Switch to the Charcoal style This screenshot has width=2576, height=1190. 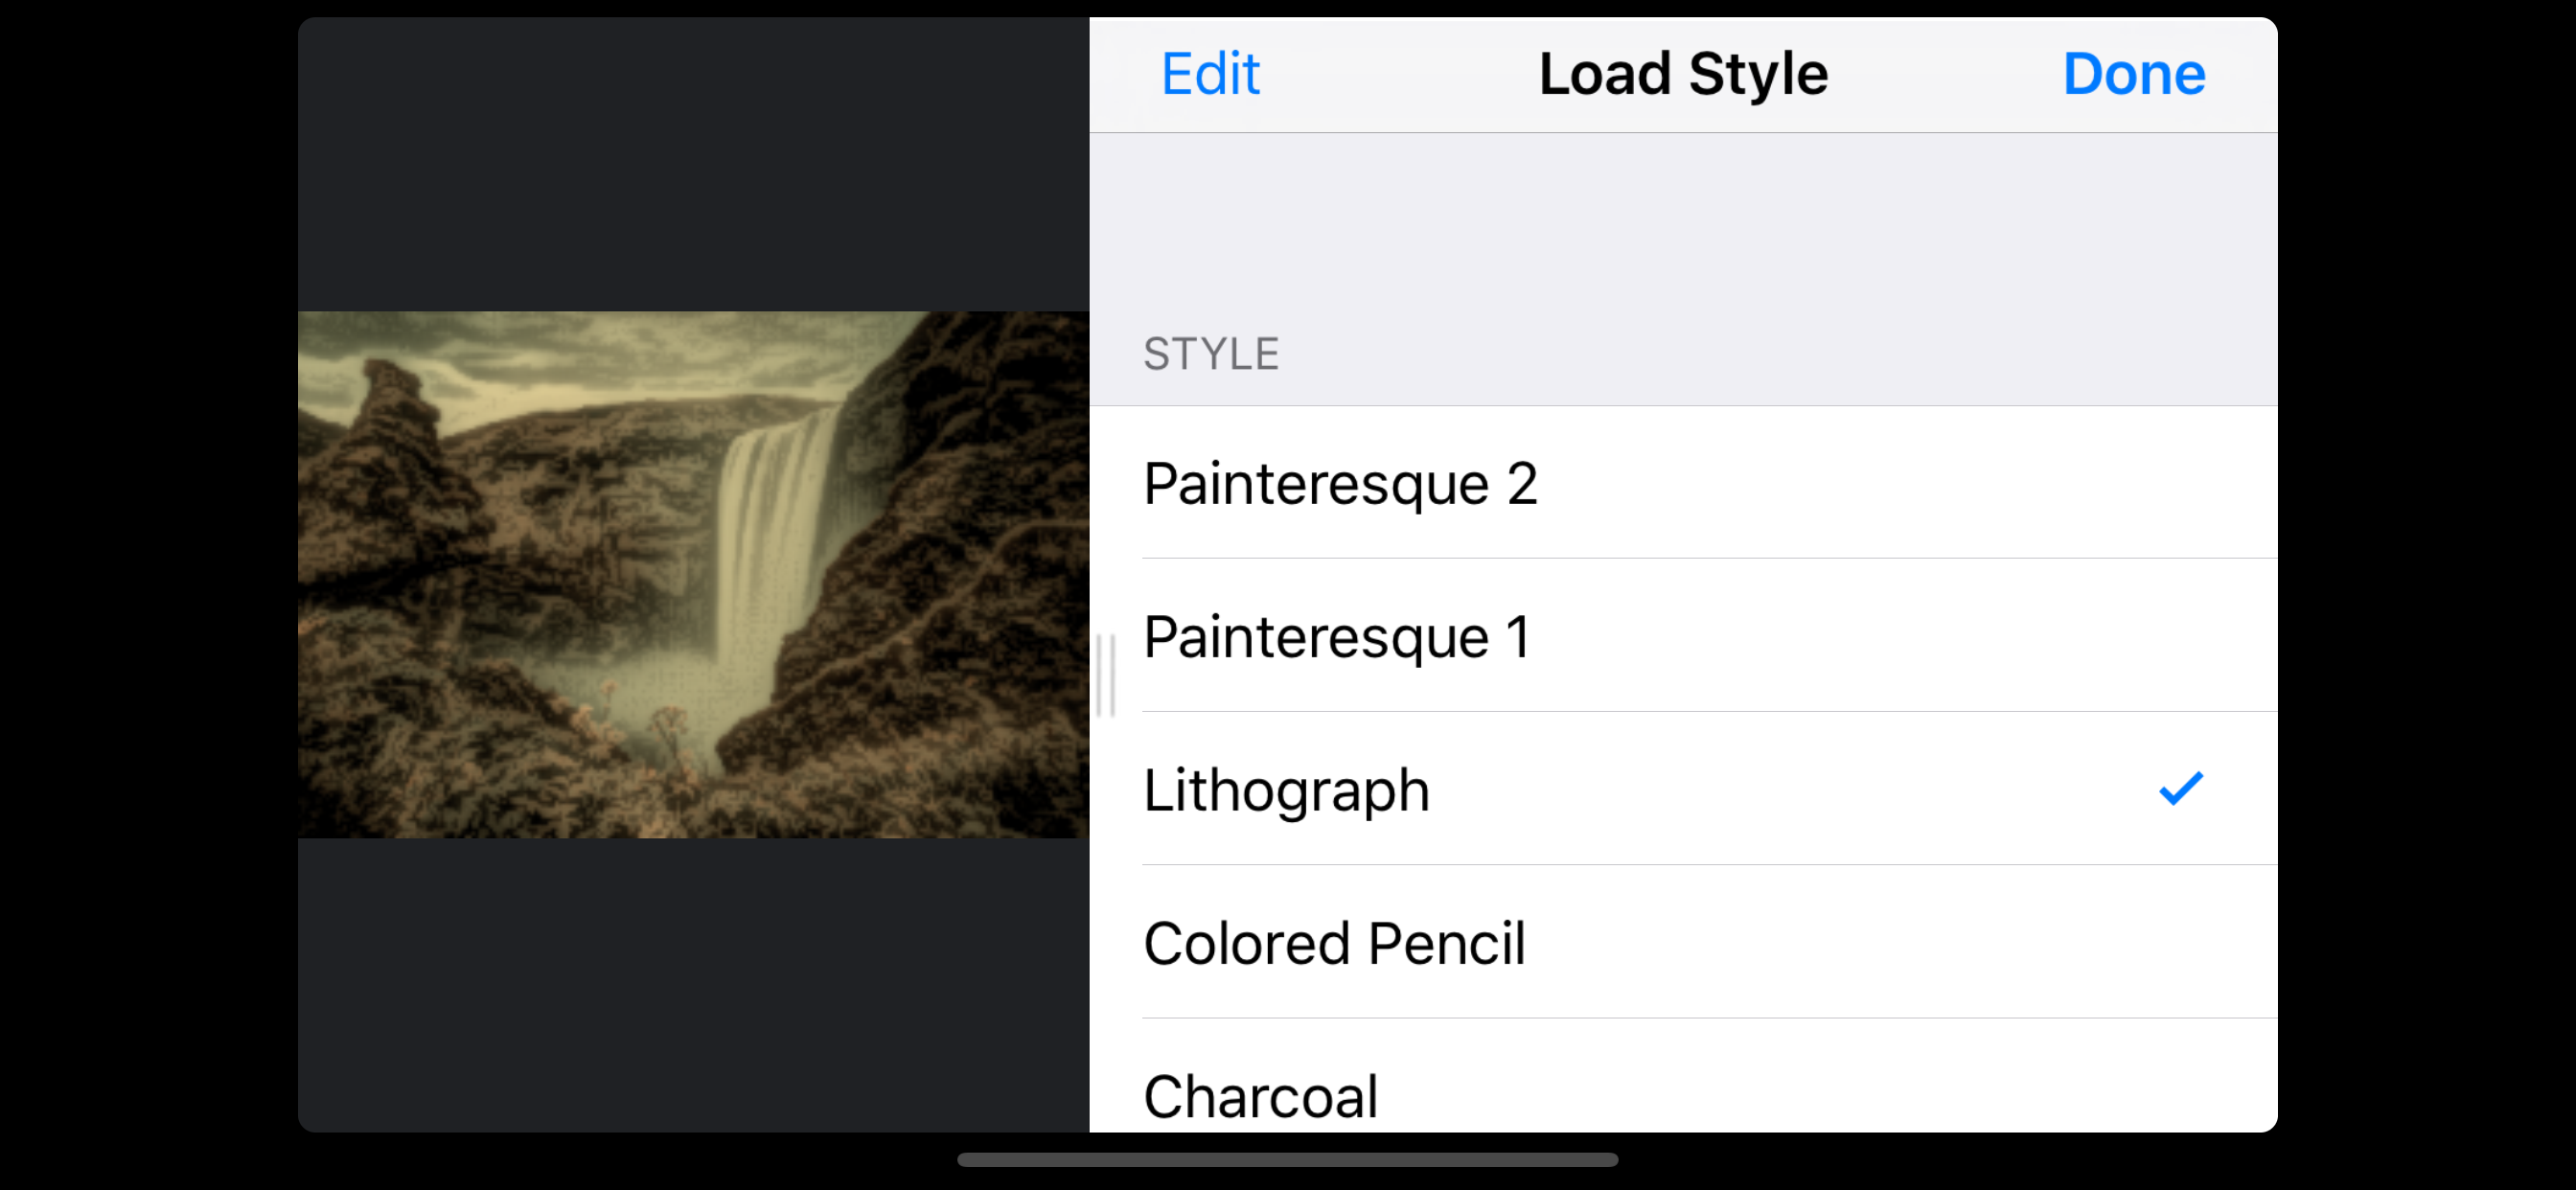(1260, 1095)
